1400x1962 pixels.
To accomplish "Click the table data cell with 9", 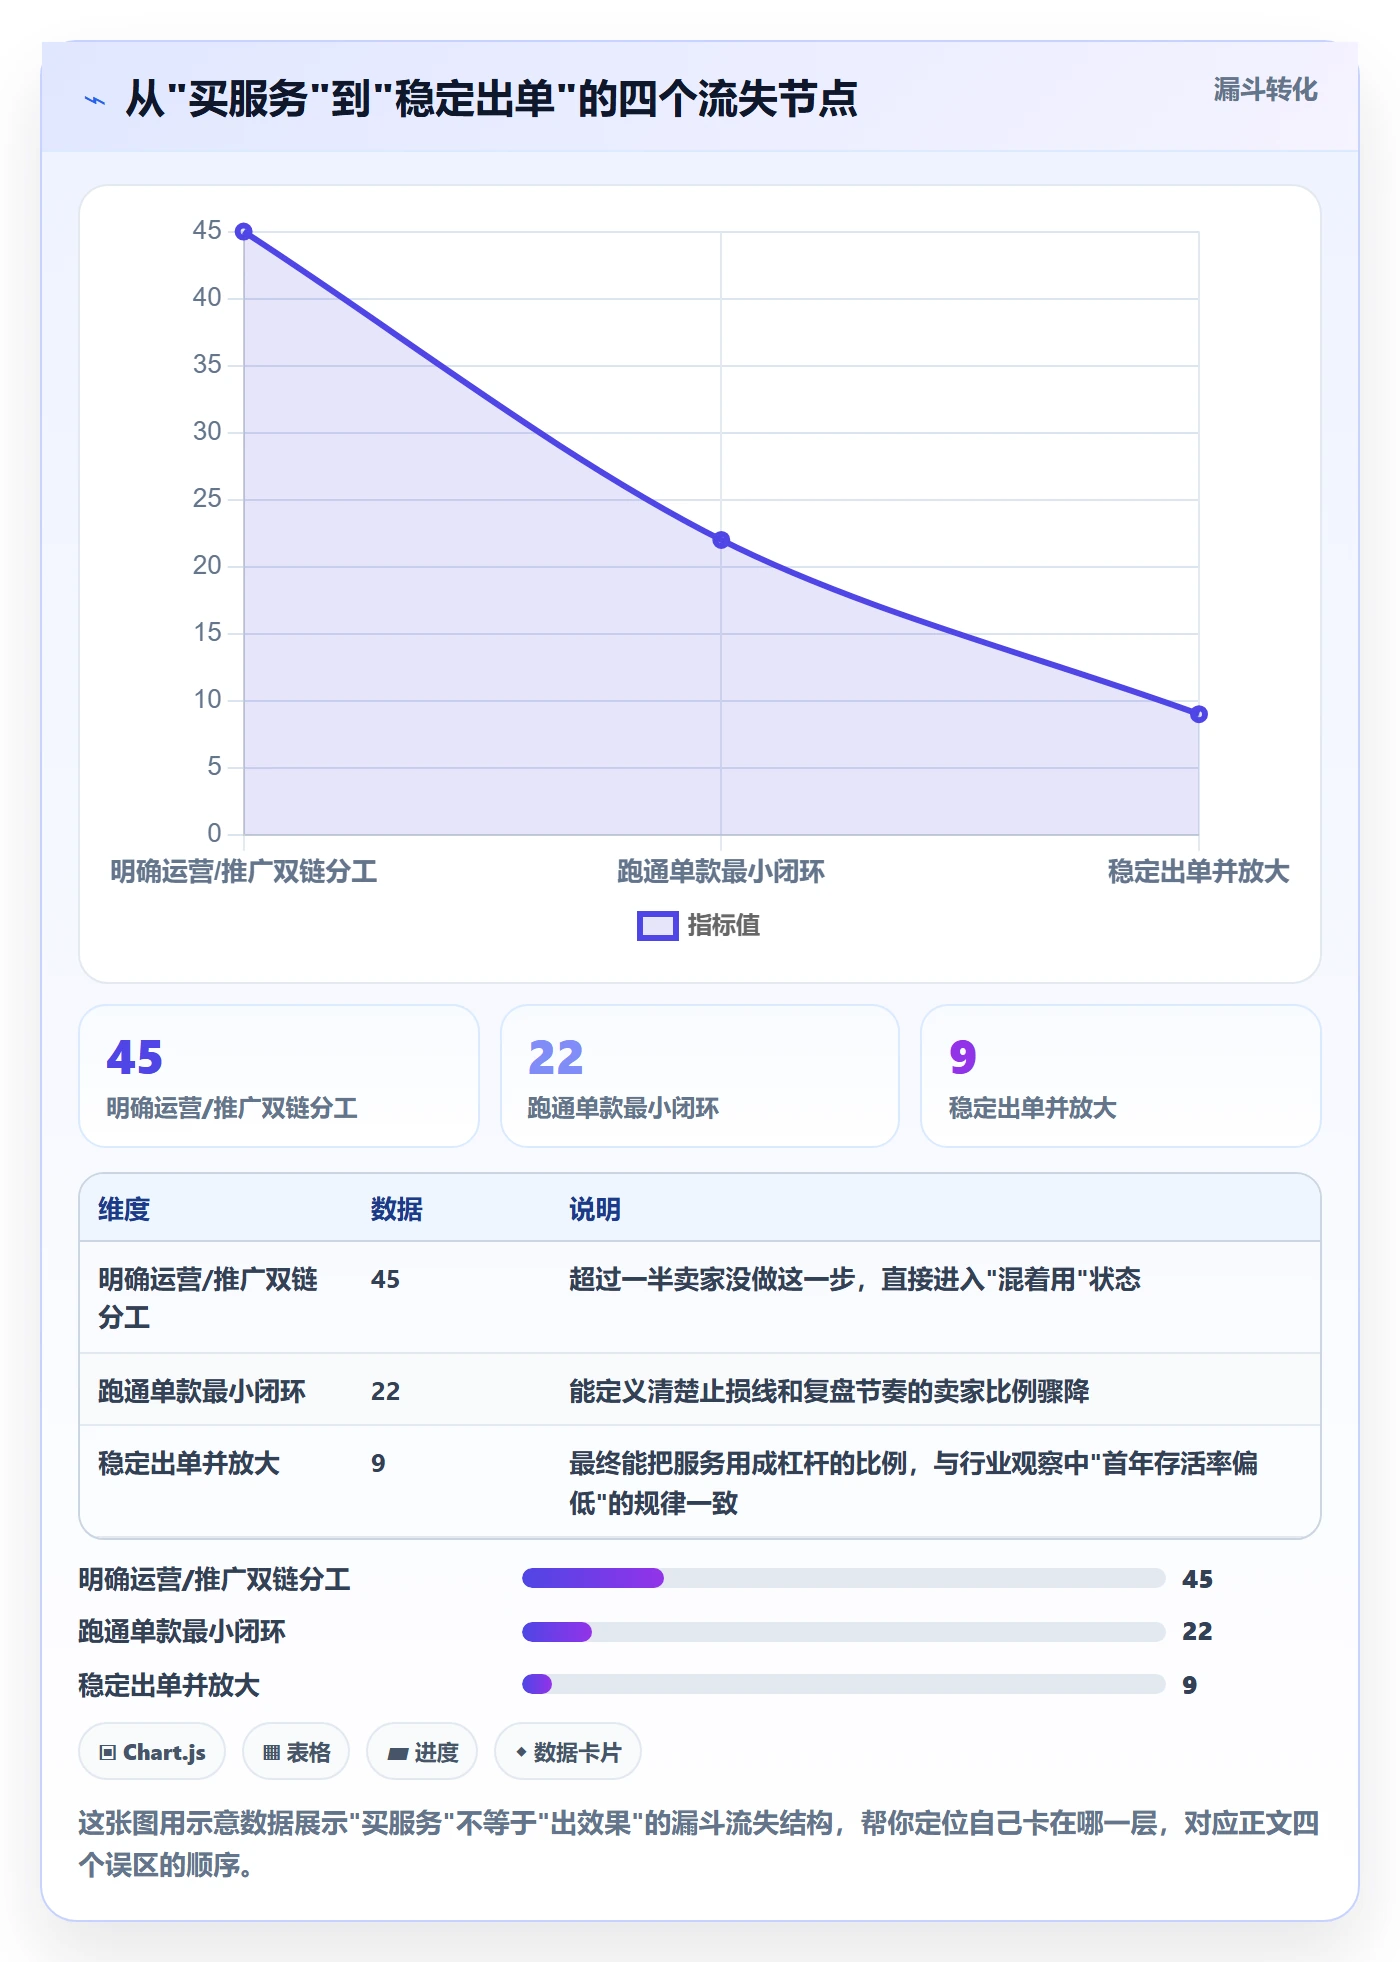I will [x=378, y=1463].
